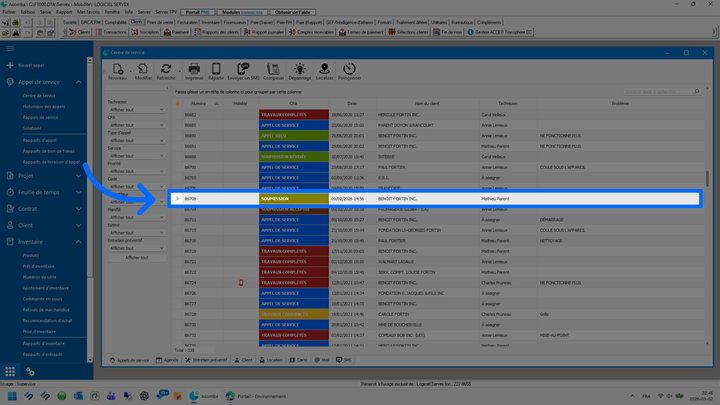Switch to the SMS bottom tab
Screen dimensions: 720x405
344,360
